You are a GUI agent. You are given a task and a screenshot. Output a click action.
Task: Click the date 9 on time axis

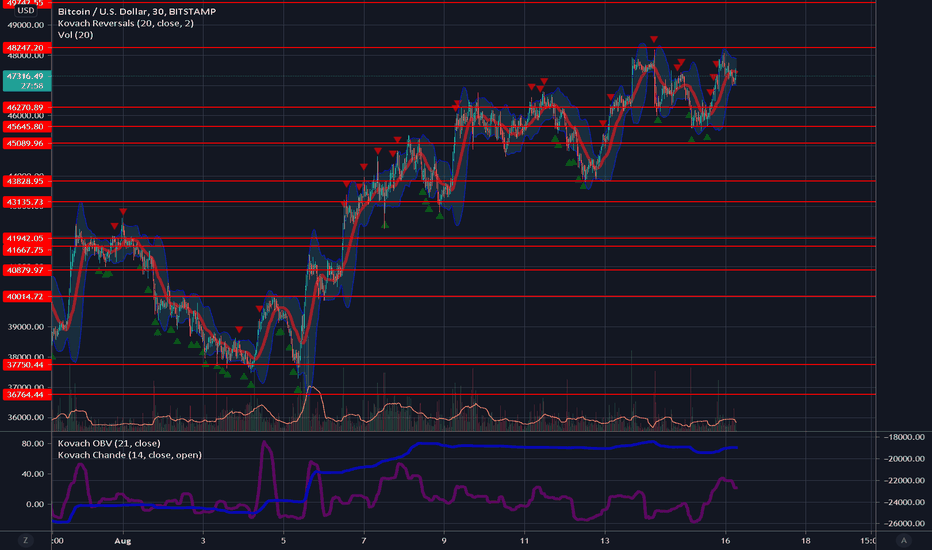coord(444,541)
